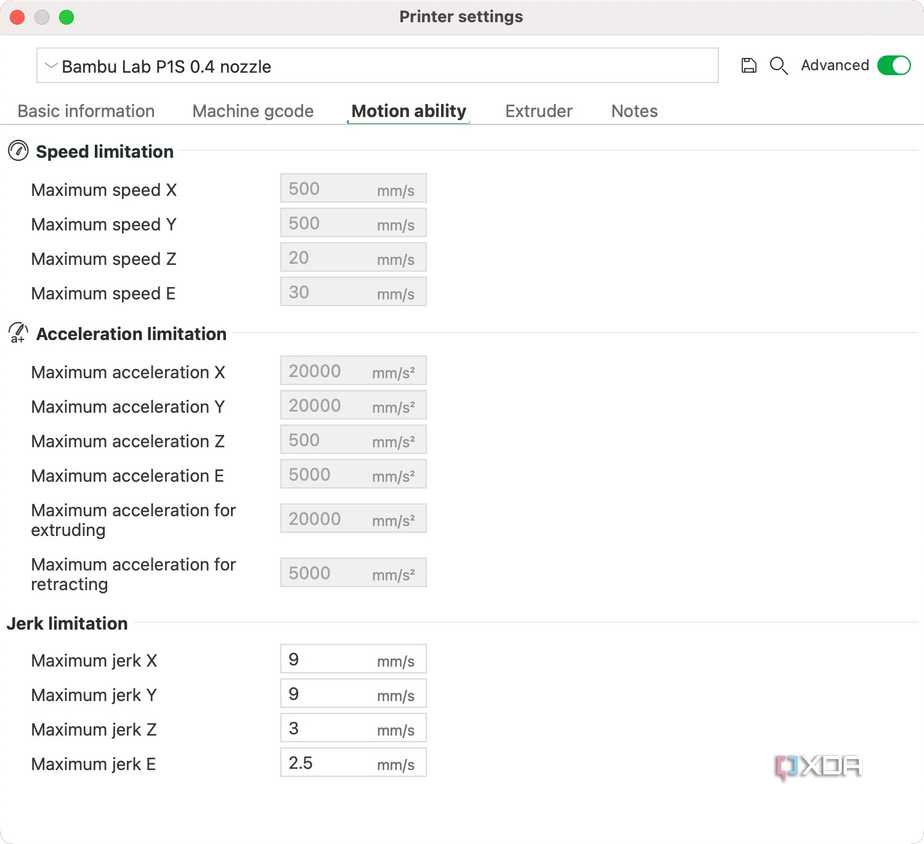Select the Motion ability tab

coord(408,111)
